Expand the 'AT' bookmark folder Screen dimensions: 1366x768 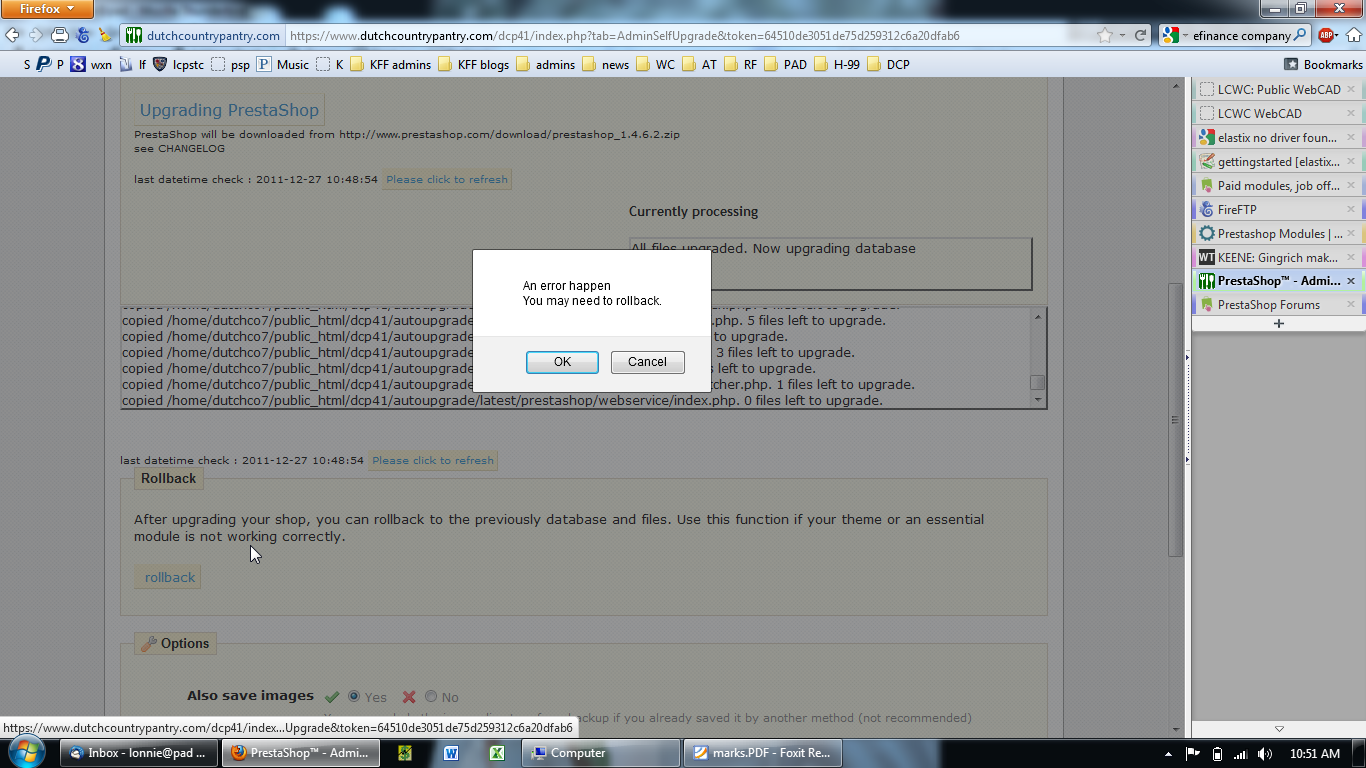(700, 64)
